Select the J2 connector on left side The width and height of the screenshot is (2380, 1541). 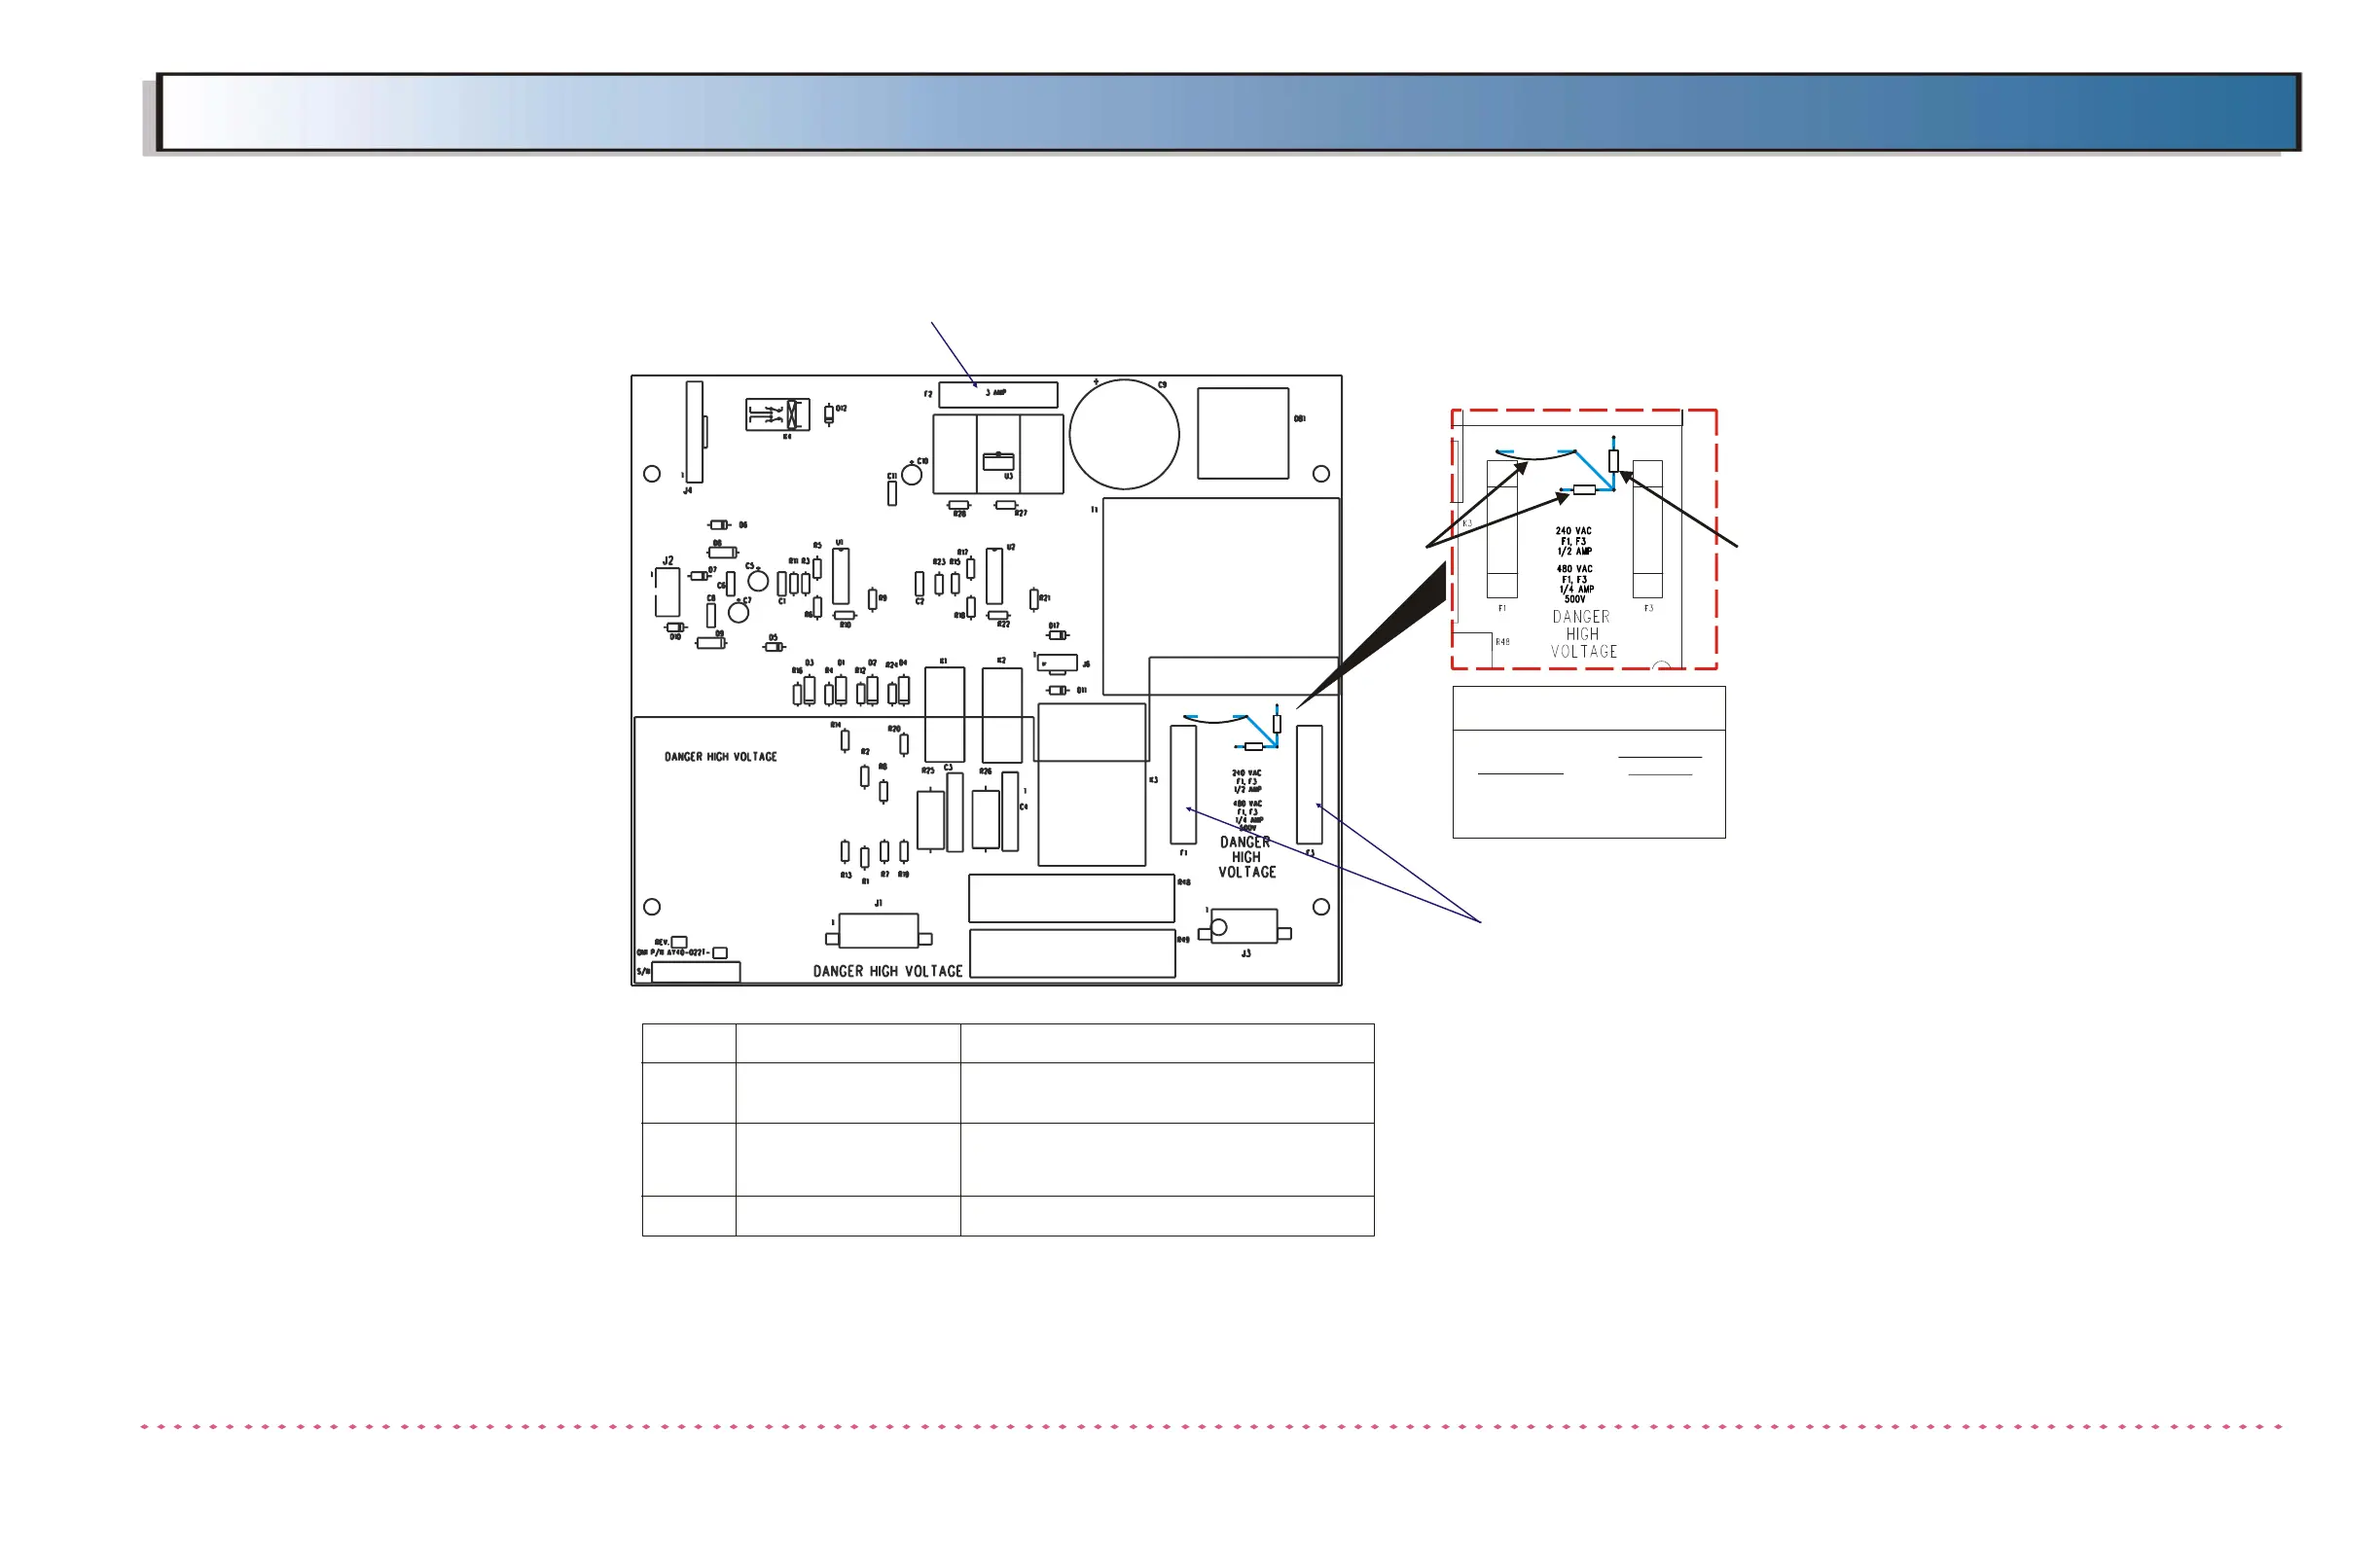[x=667, y=592]
